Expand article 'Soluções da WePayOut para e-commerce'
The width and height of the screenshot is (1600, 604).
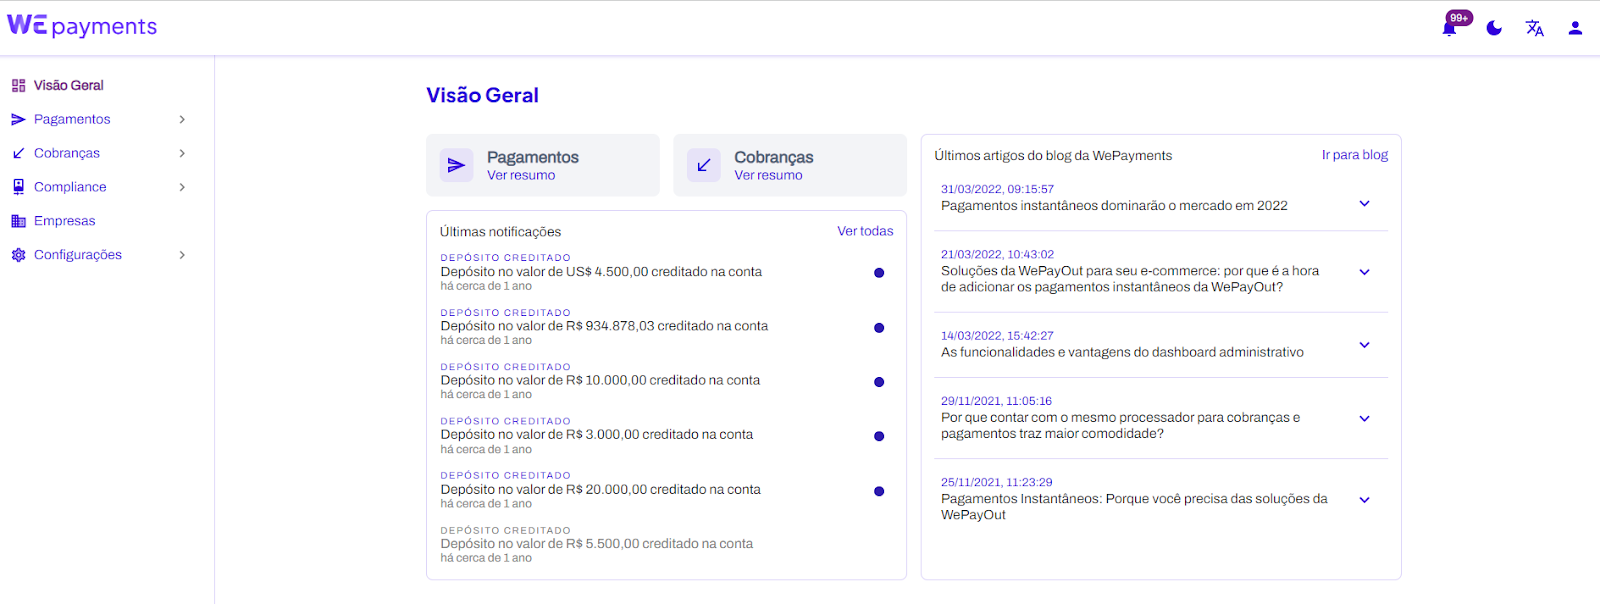point(1364,272)
